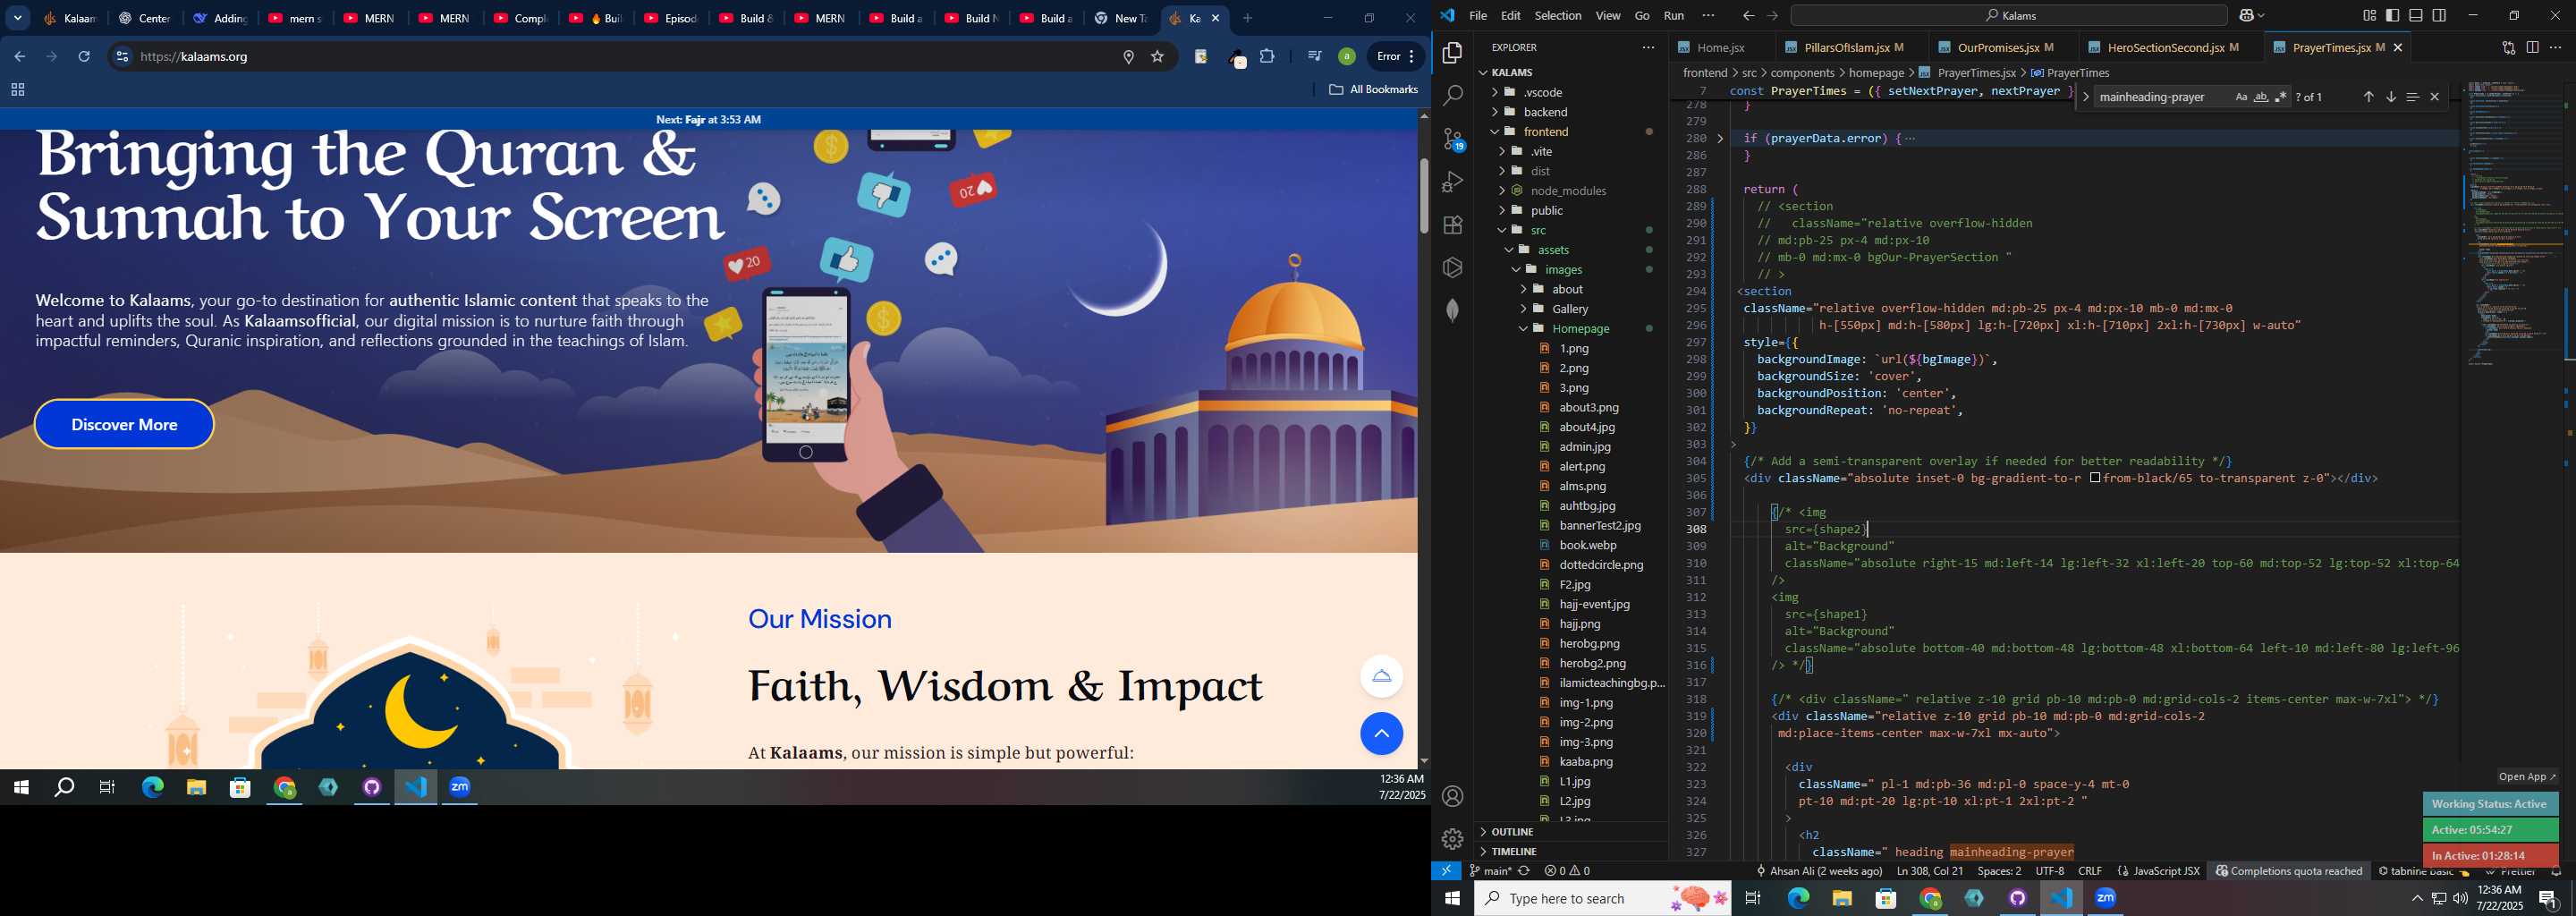Toggle Use Regular Expression in find widget
This screenshot has width=2576, height=916.
click(2280, 97)
